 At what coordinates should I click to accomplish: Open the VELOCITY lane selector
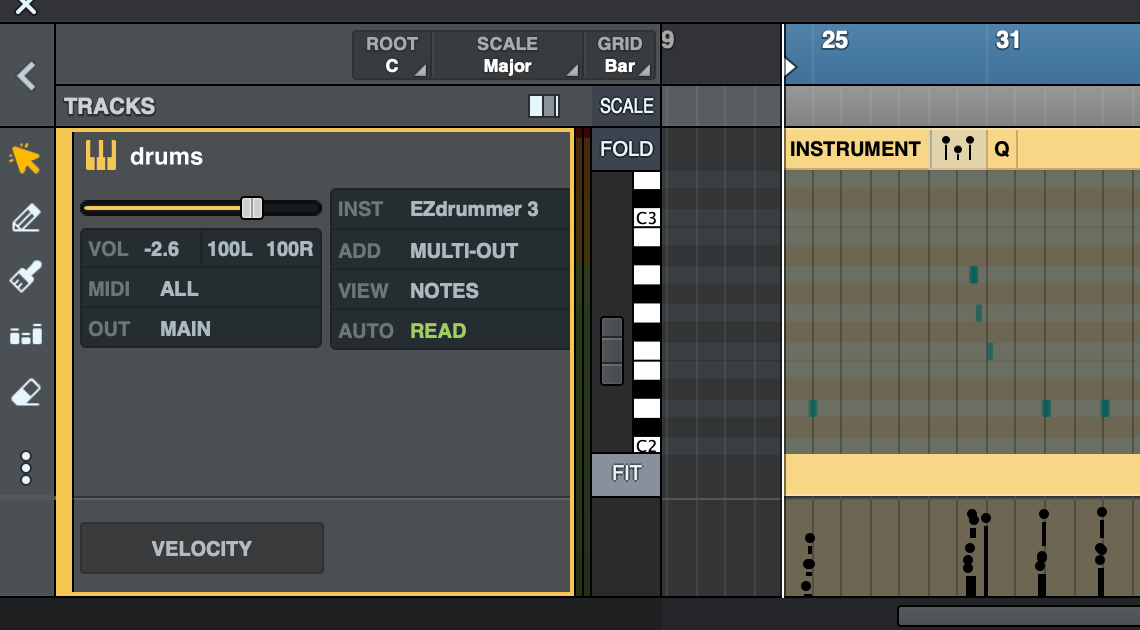[x=201, y=548]
